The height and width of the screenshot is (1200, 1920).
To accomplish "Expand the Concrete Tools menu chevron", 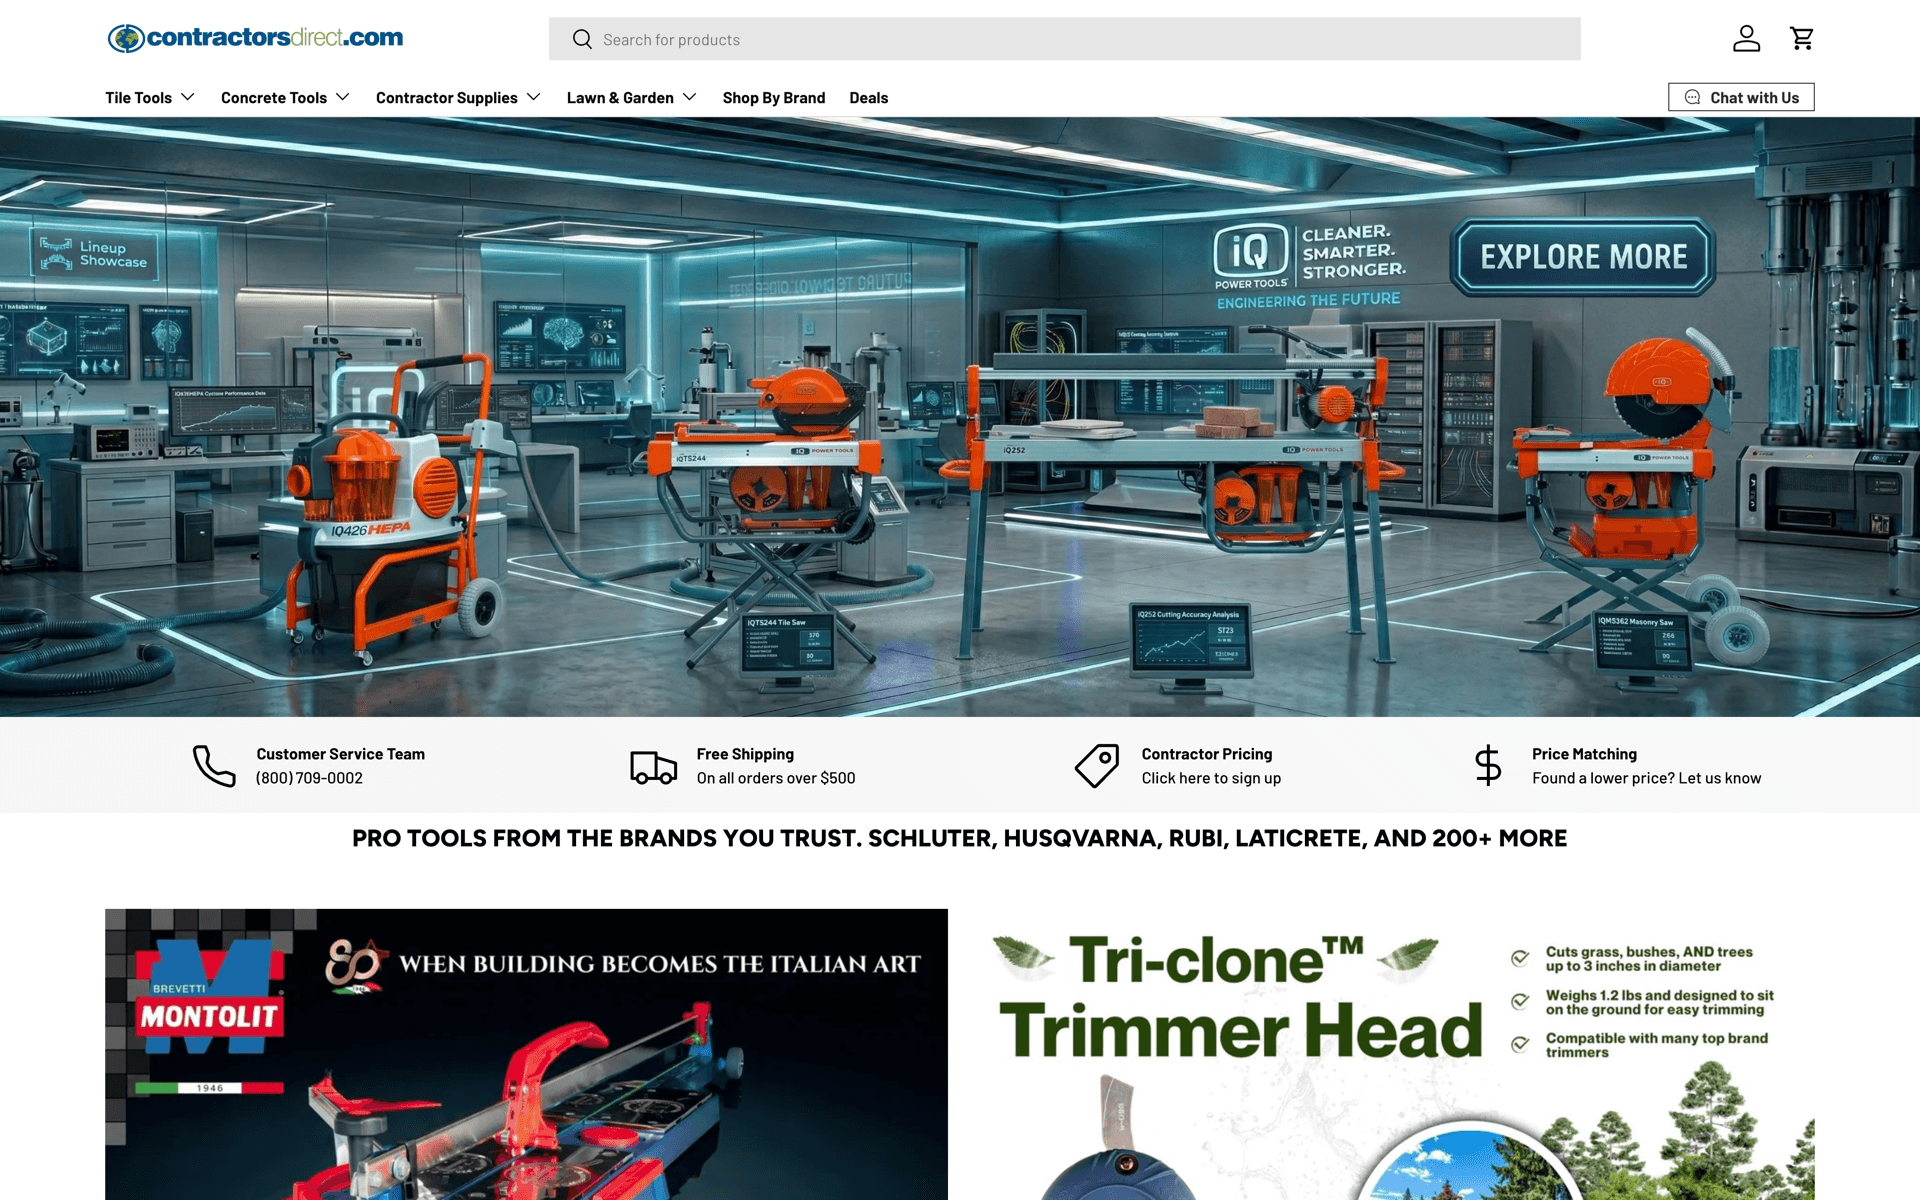I will [343, 97].
